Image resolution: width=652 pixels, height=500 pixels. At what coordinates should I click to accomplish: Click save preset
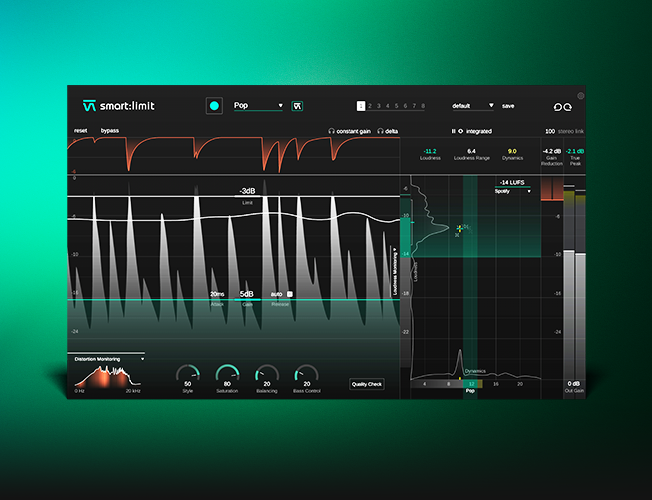coord(508,106)
